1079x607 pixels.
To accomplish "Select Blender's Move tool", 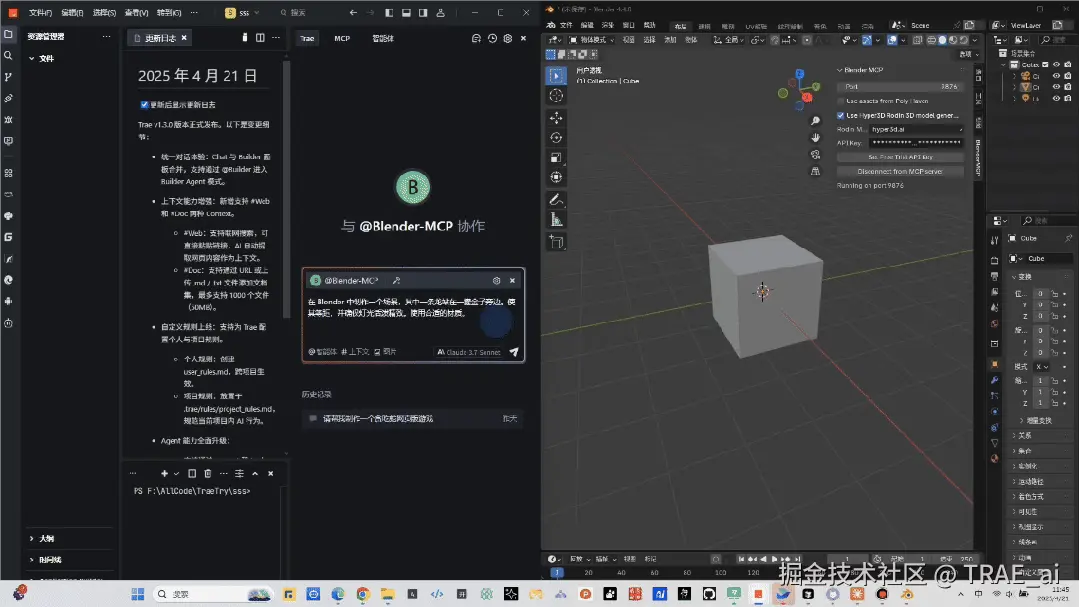I will click(x=556, y=118).
